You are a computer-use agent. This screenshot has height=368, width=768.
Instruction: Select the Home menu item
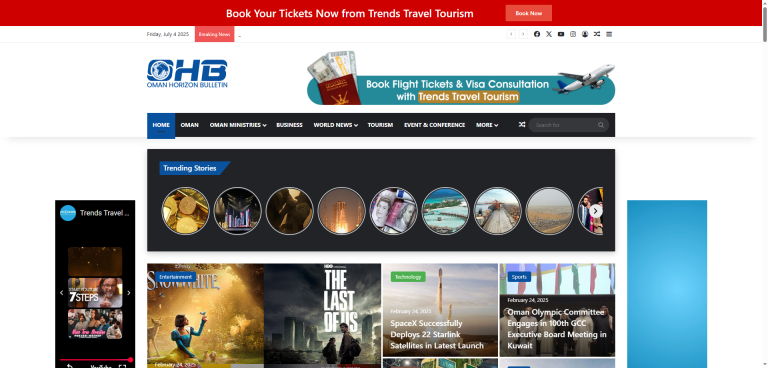(x=161, y=125)
